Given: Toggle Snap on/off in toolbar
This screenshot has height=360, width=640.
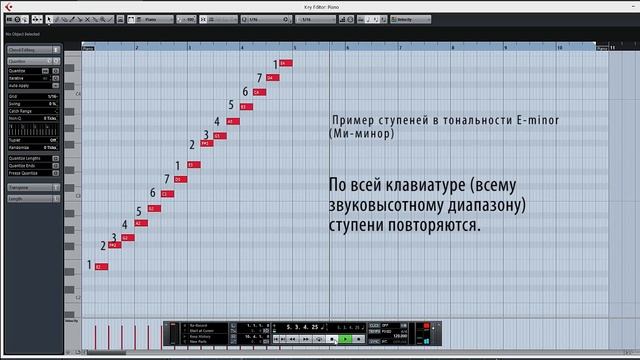Looking at the screenshot, I should (203, 19).
